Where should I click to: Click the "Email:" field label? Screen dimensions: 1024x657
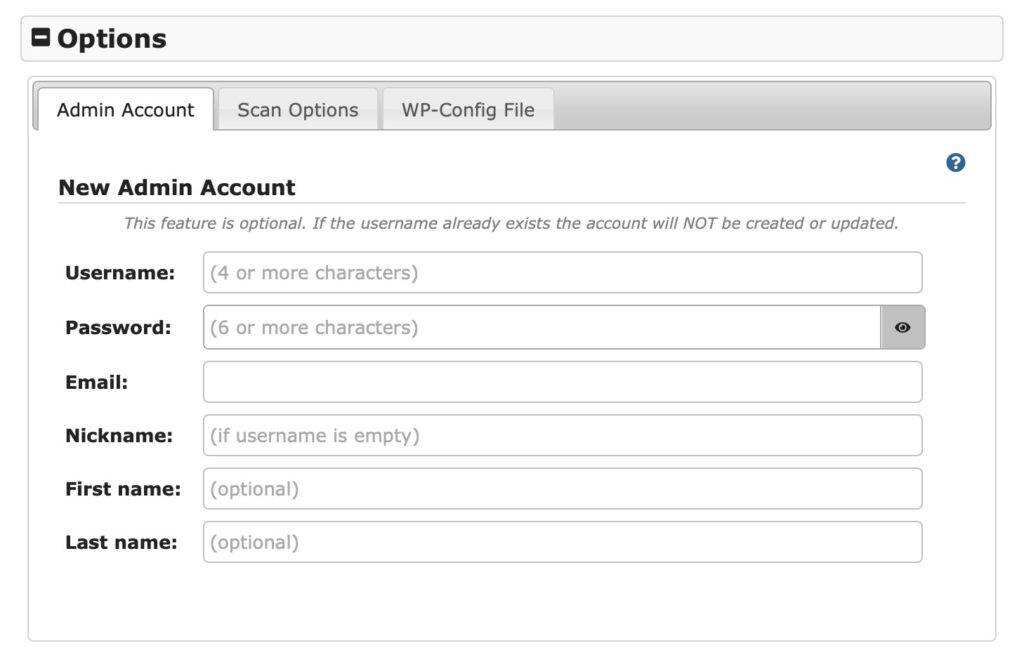point(96,382)
